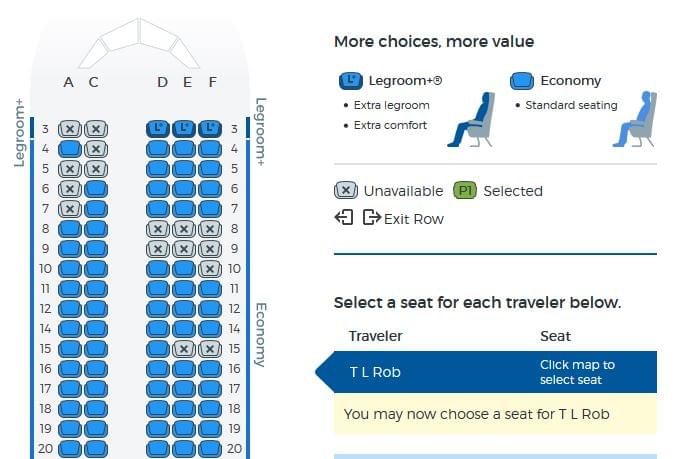
Task: Click the Legroom+ legend seat icon
Action: tap(351, 81)
